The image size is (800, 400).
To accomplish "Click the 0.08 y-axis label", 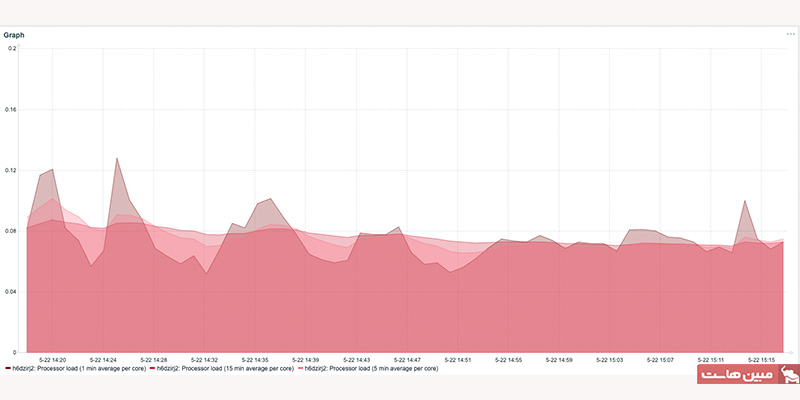I will [x=11, y=231].
